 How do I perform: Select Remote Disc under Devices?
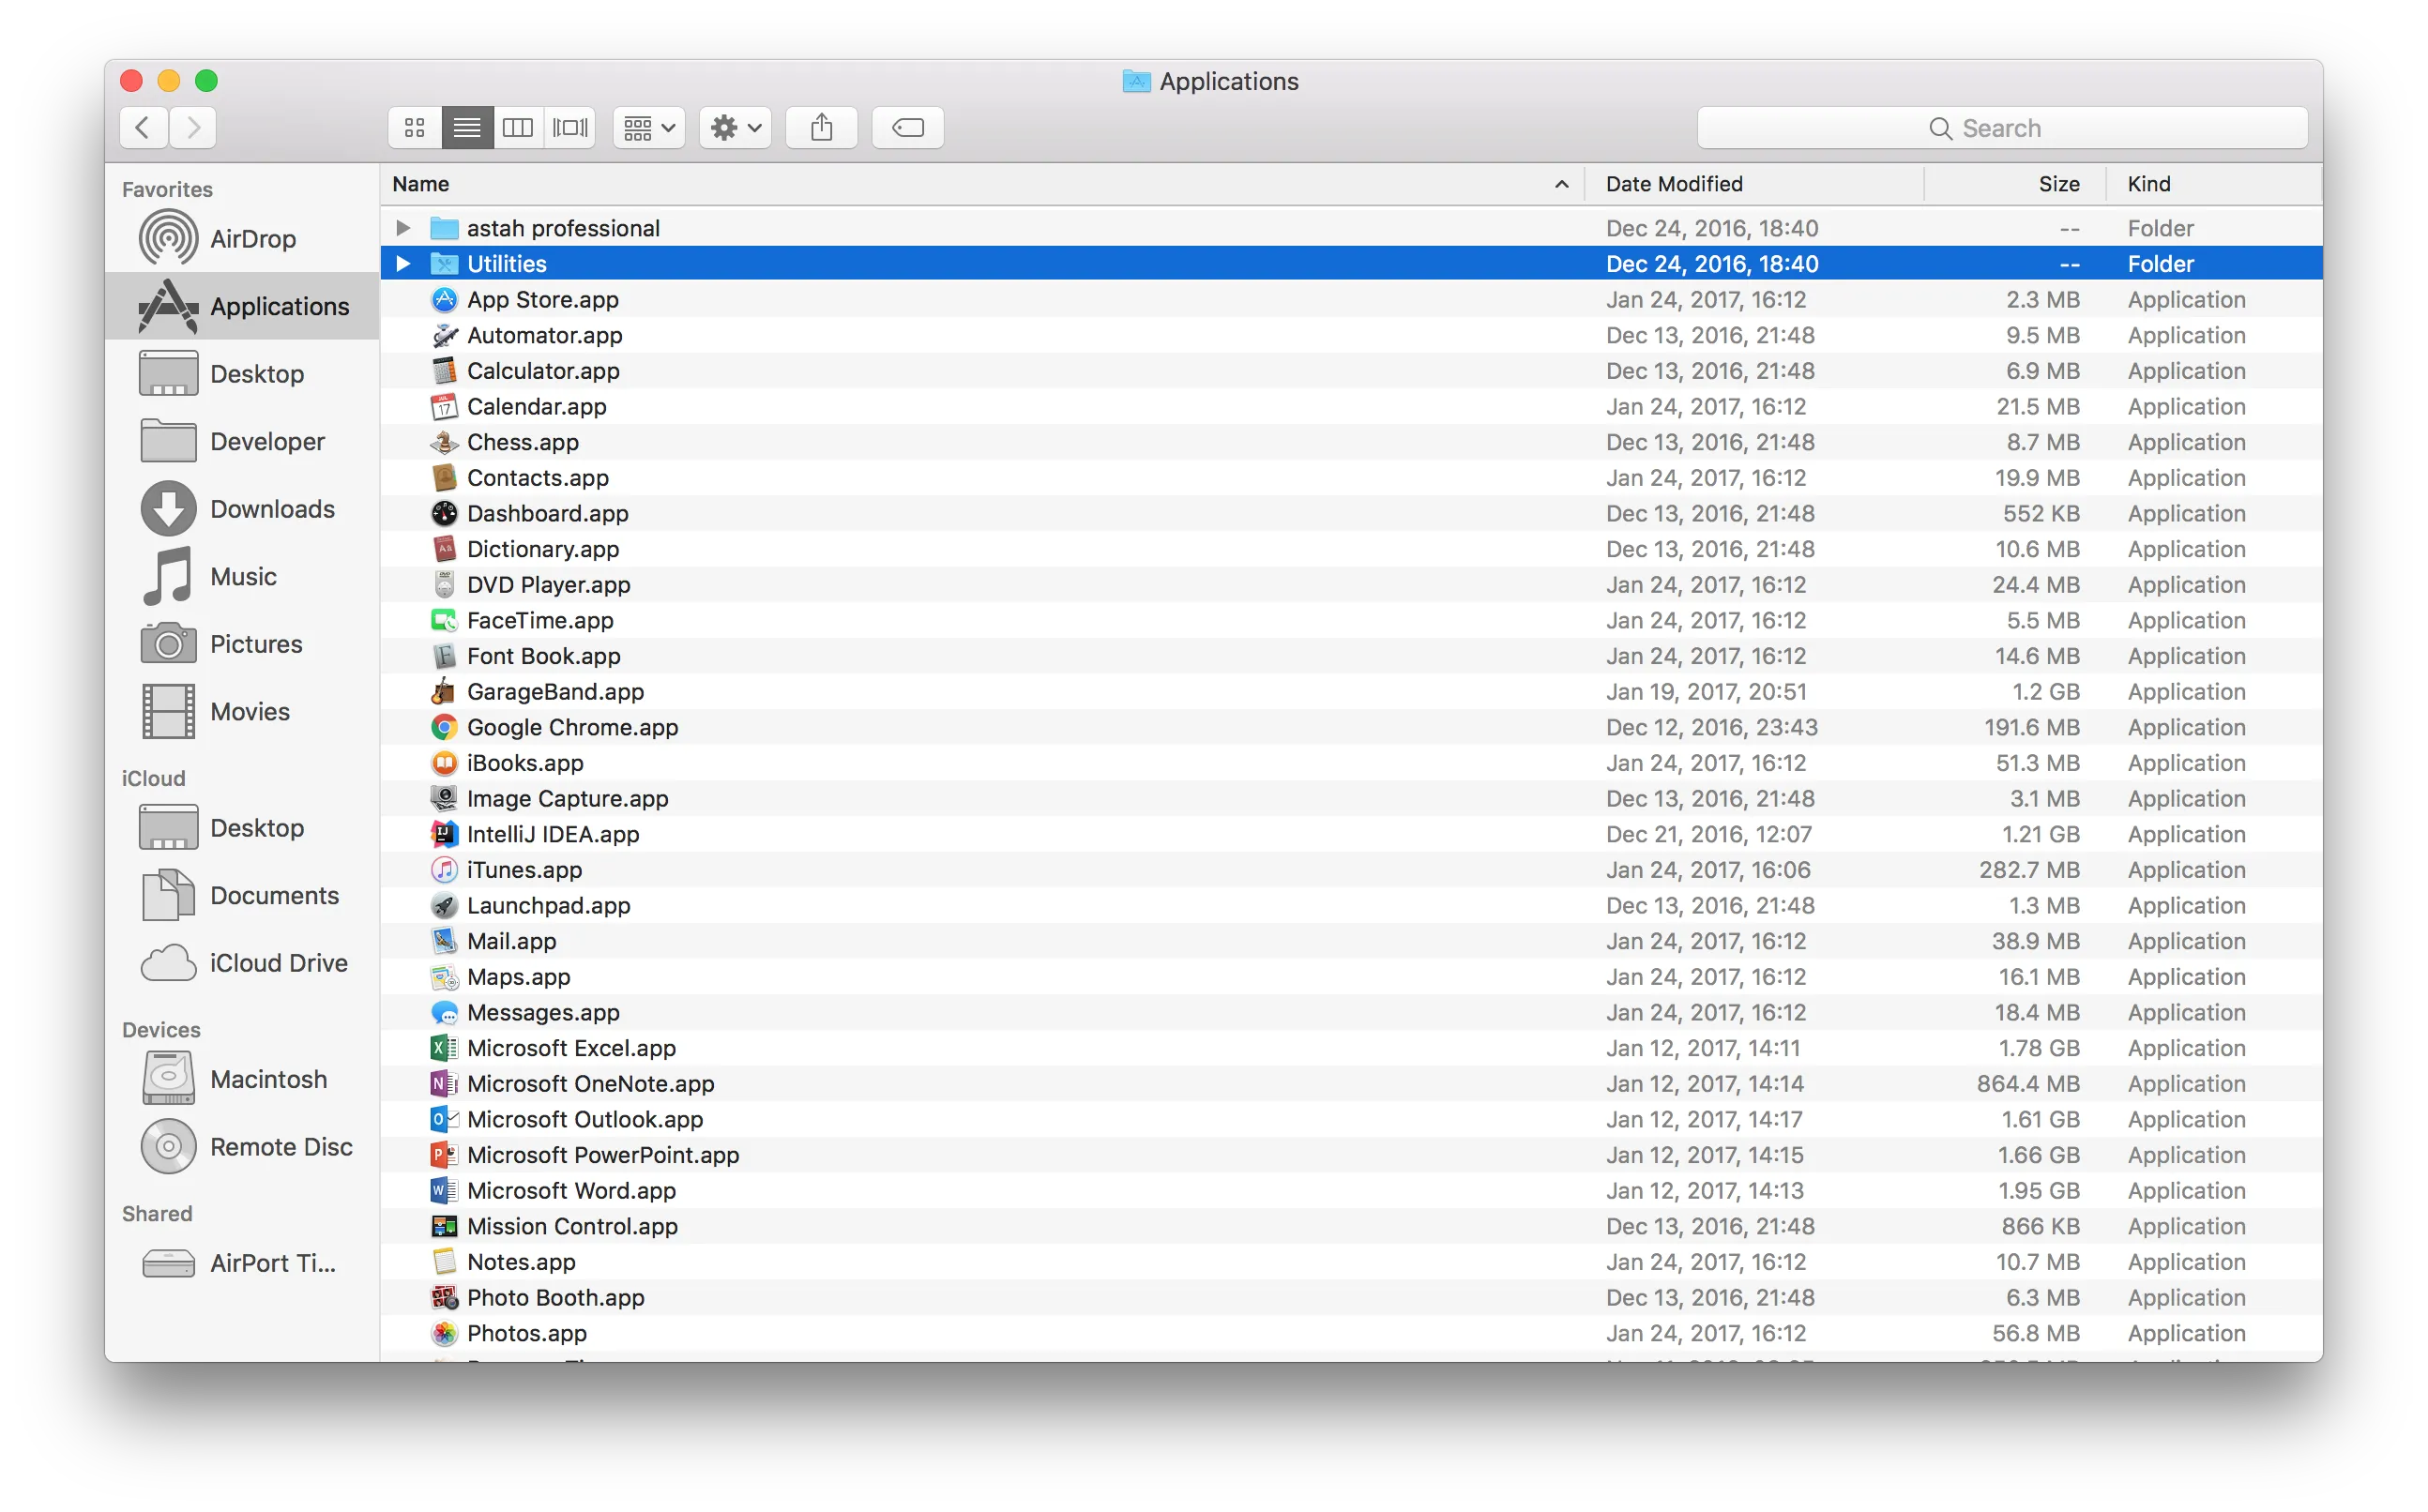280,1147
